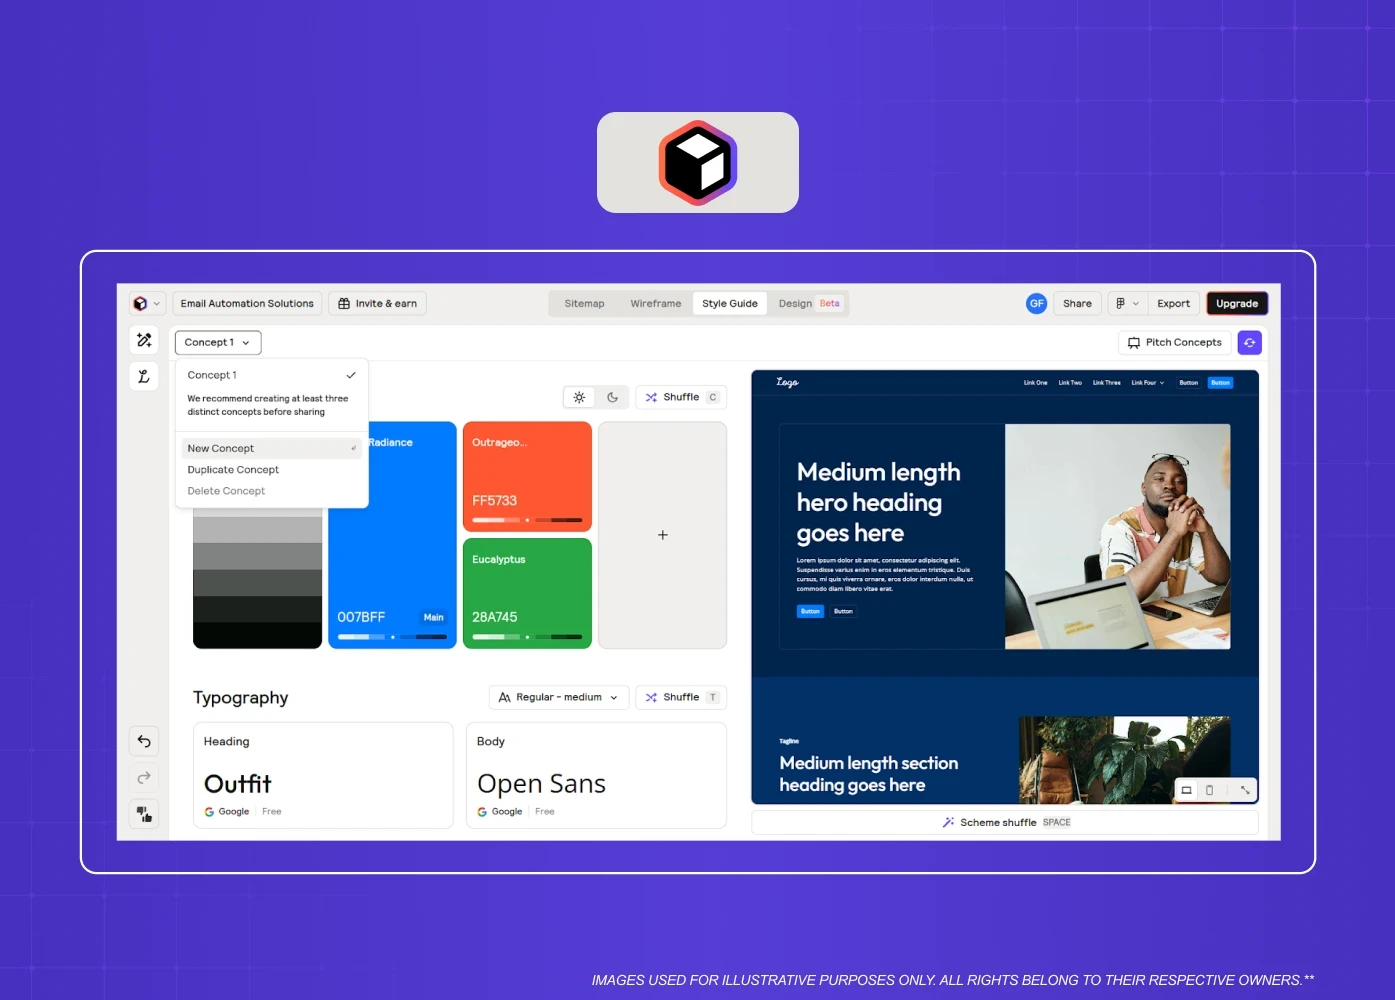
Task: Select the grayscale neutral swatch card
Action: click(257, 580)
